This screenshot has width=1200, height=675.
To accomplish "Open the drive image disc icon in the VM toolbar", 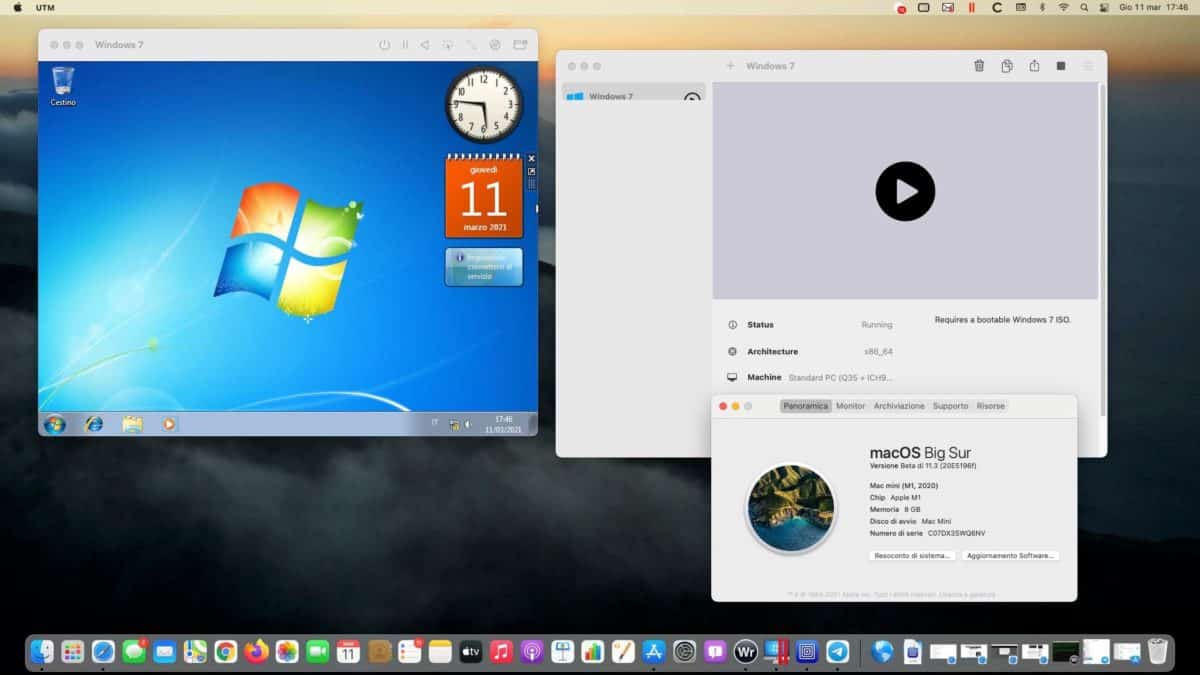I will (495, 45).
